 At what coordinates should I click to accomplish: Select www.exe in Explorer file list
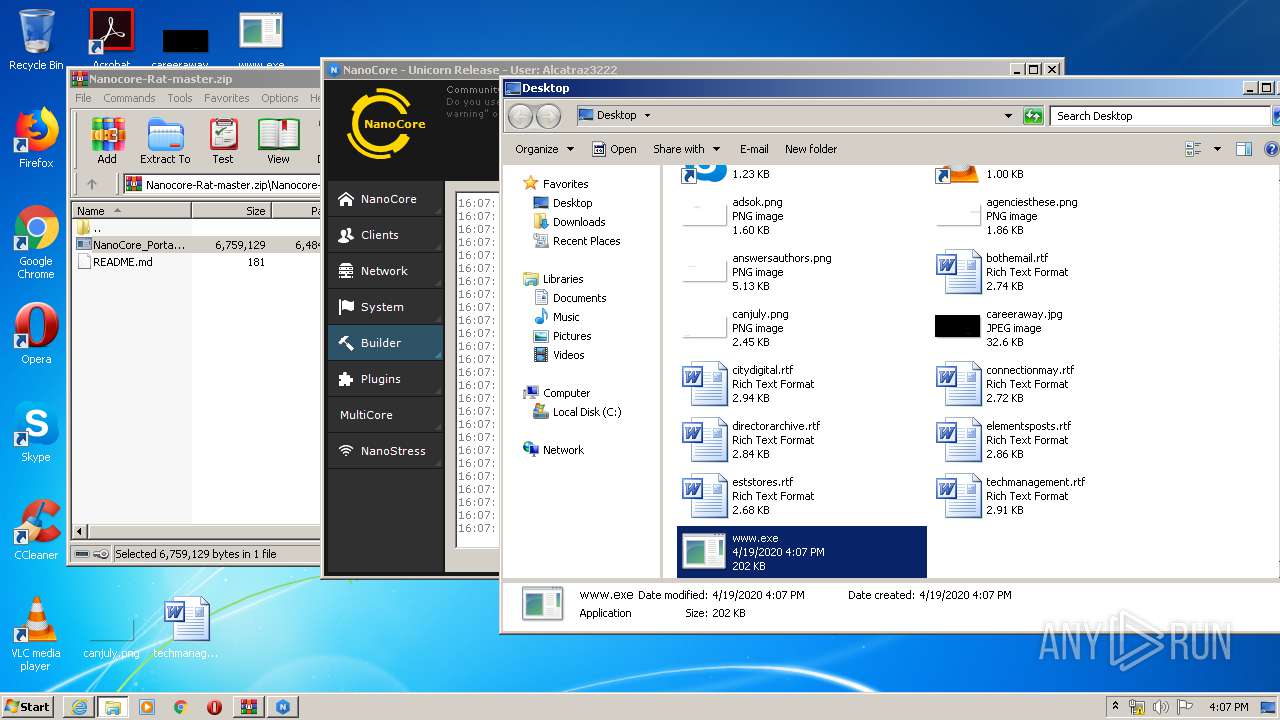click(x=802, y=552)
